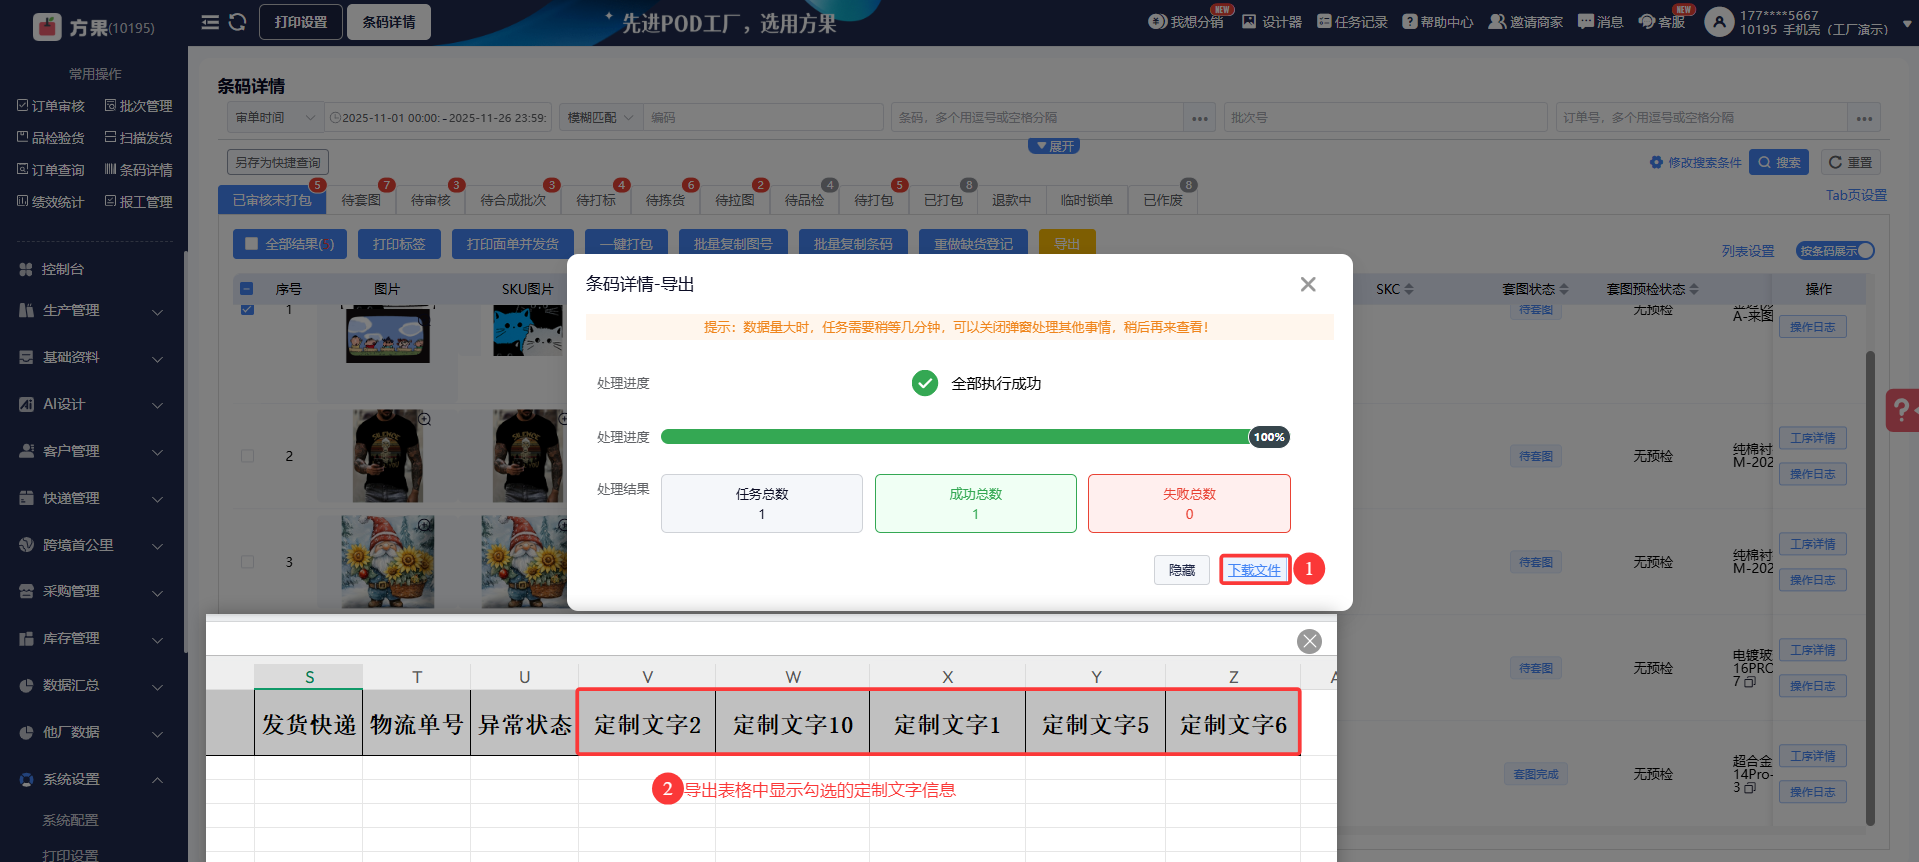Click the yellow 导出 export button
The width and height of the screenshot is (1919, 862).
click(x=1067, y=244)
